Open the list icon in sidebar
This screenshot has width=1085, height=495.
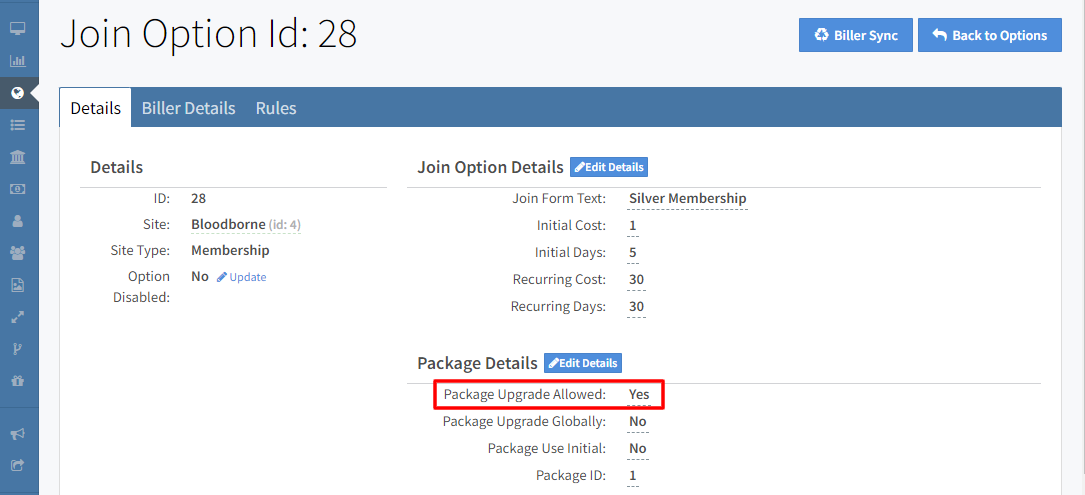(17, 125)
